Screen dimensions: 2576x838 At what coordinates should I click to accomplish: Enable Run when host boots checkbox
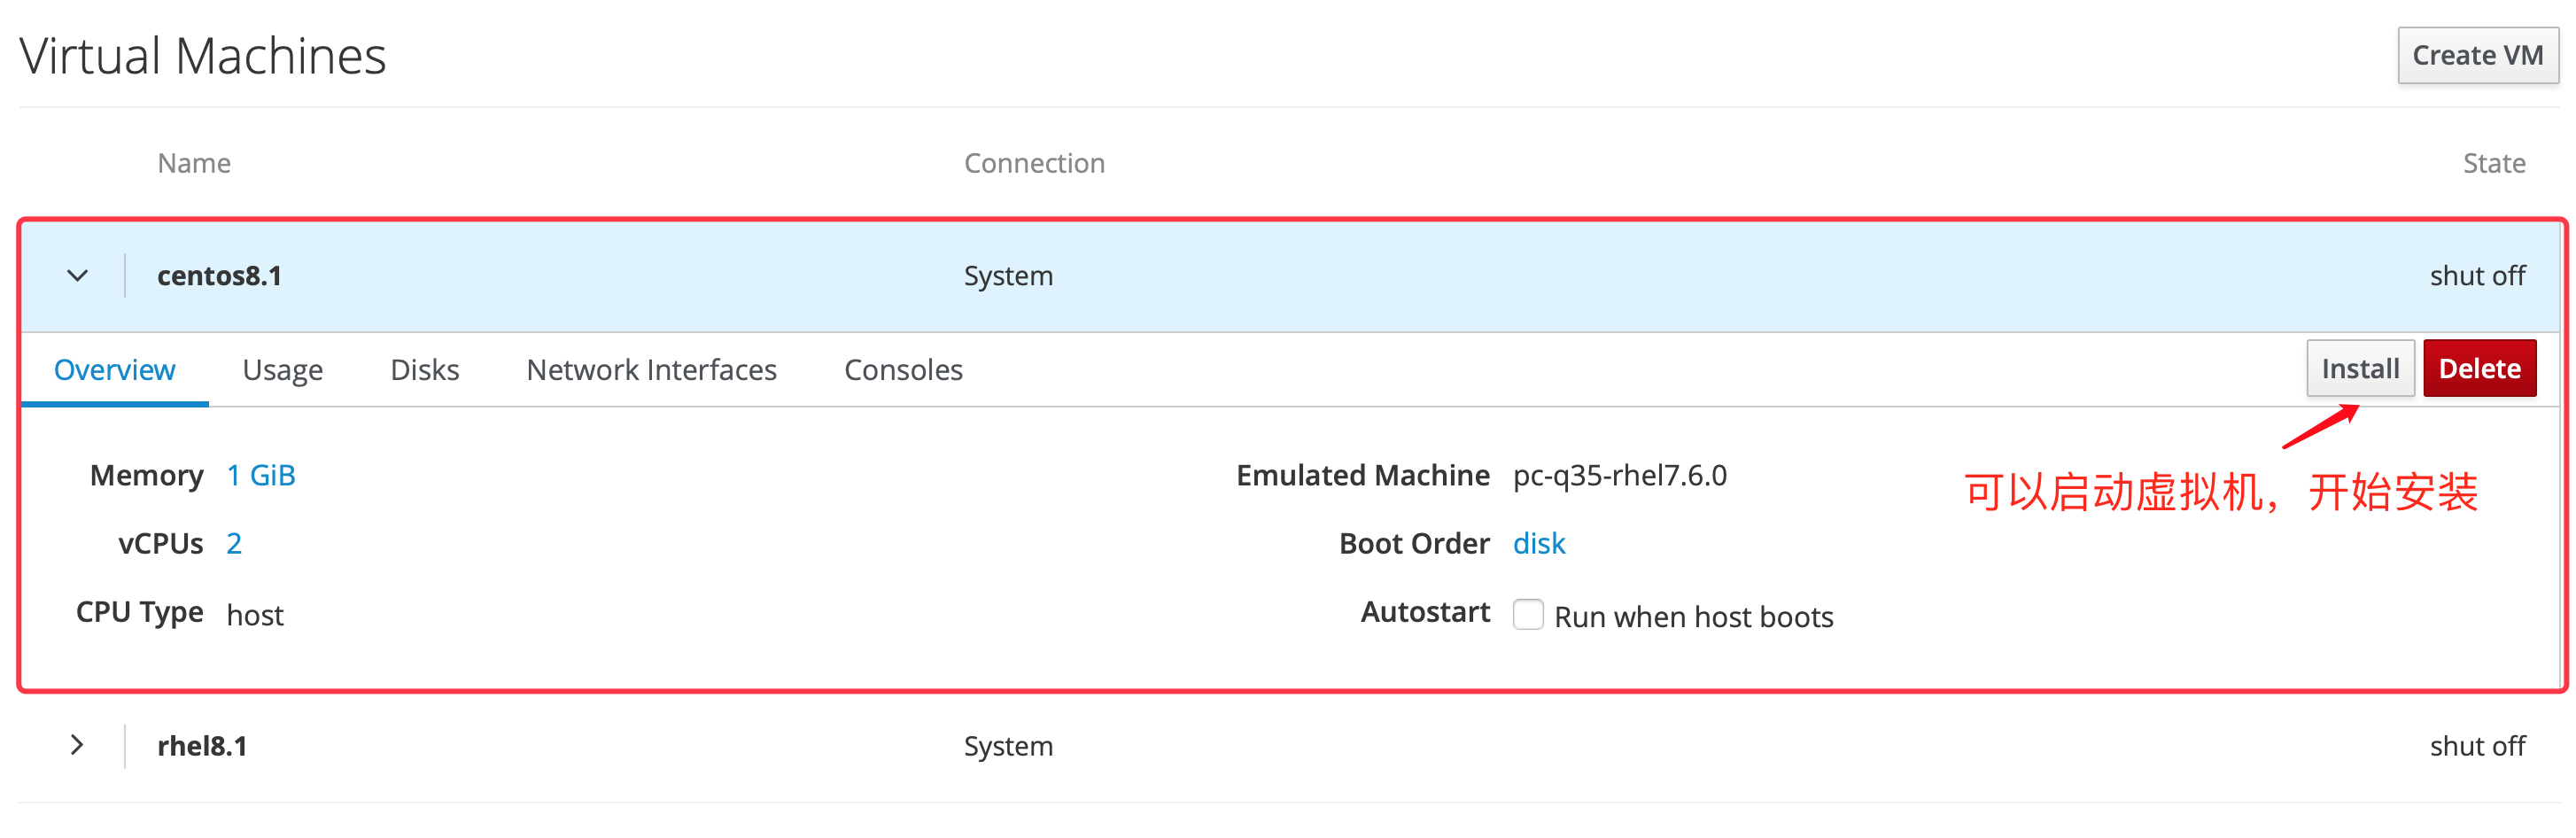click(x=1527, y=614)
